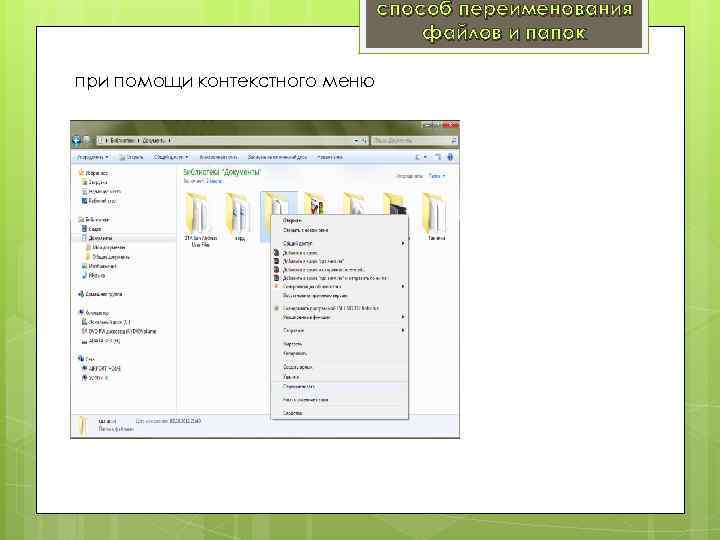This screenshot has height=540, width=720.
Task: Toggle the preview pane icon in toolbar
Action: 438,157
